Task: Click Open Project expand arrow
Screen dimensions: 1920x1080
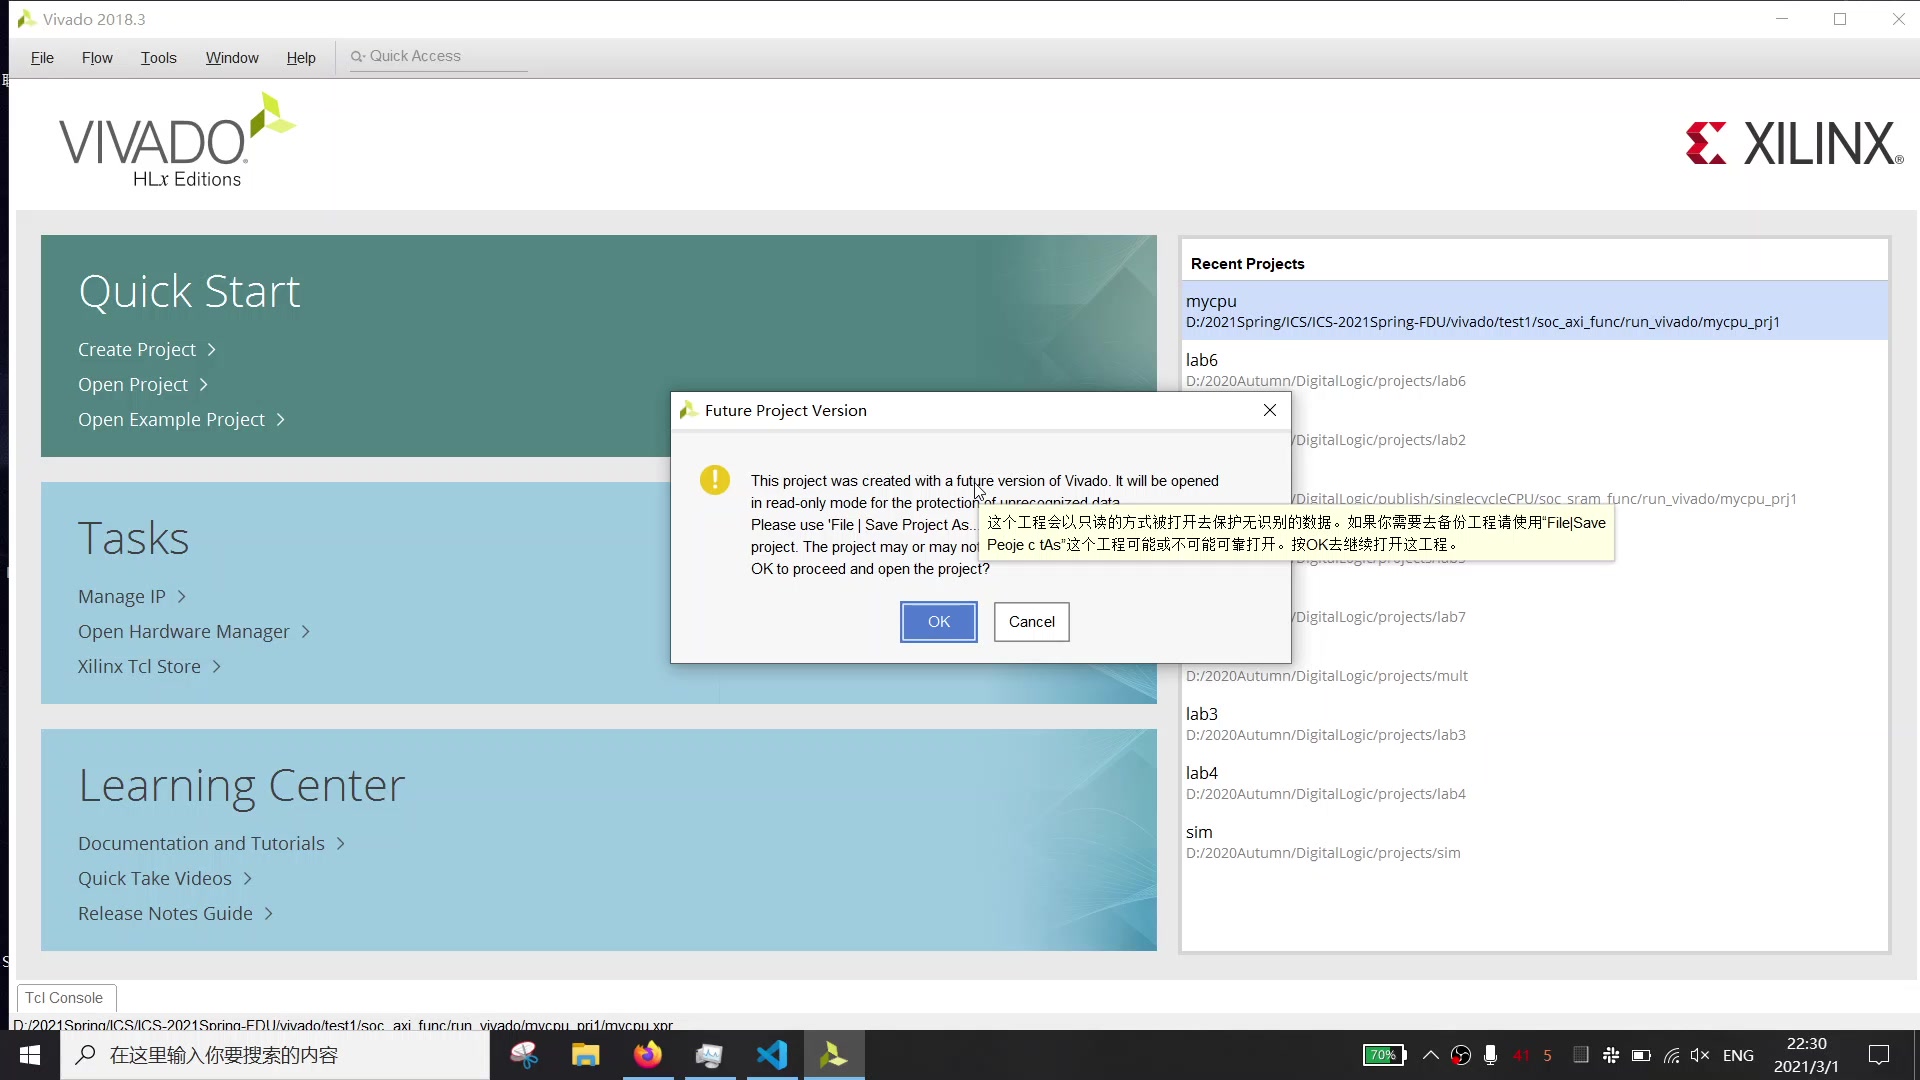Action: click(202, 384)
